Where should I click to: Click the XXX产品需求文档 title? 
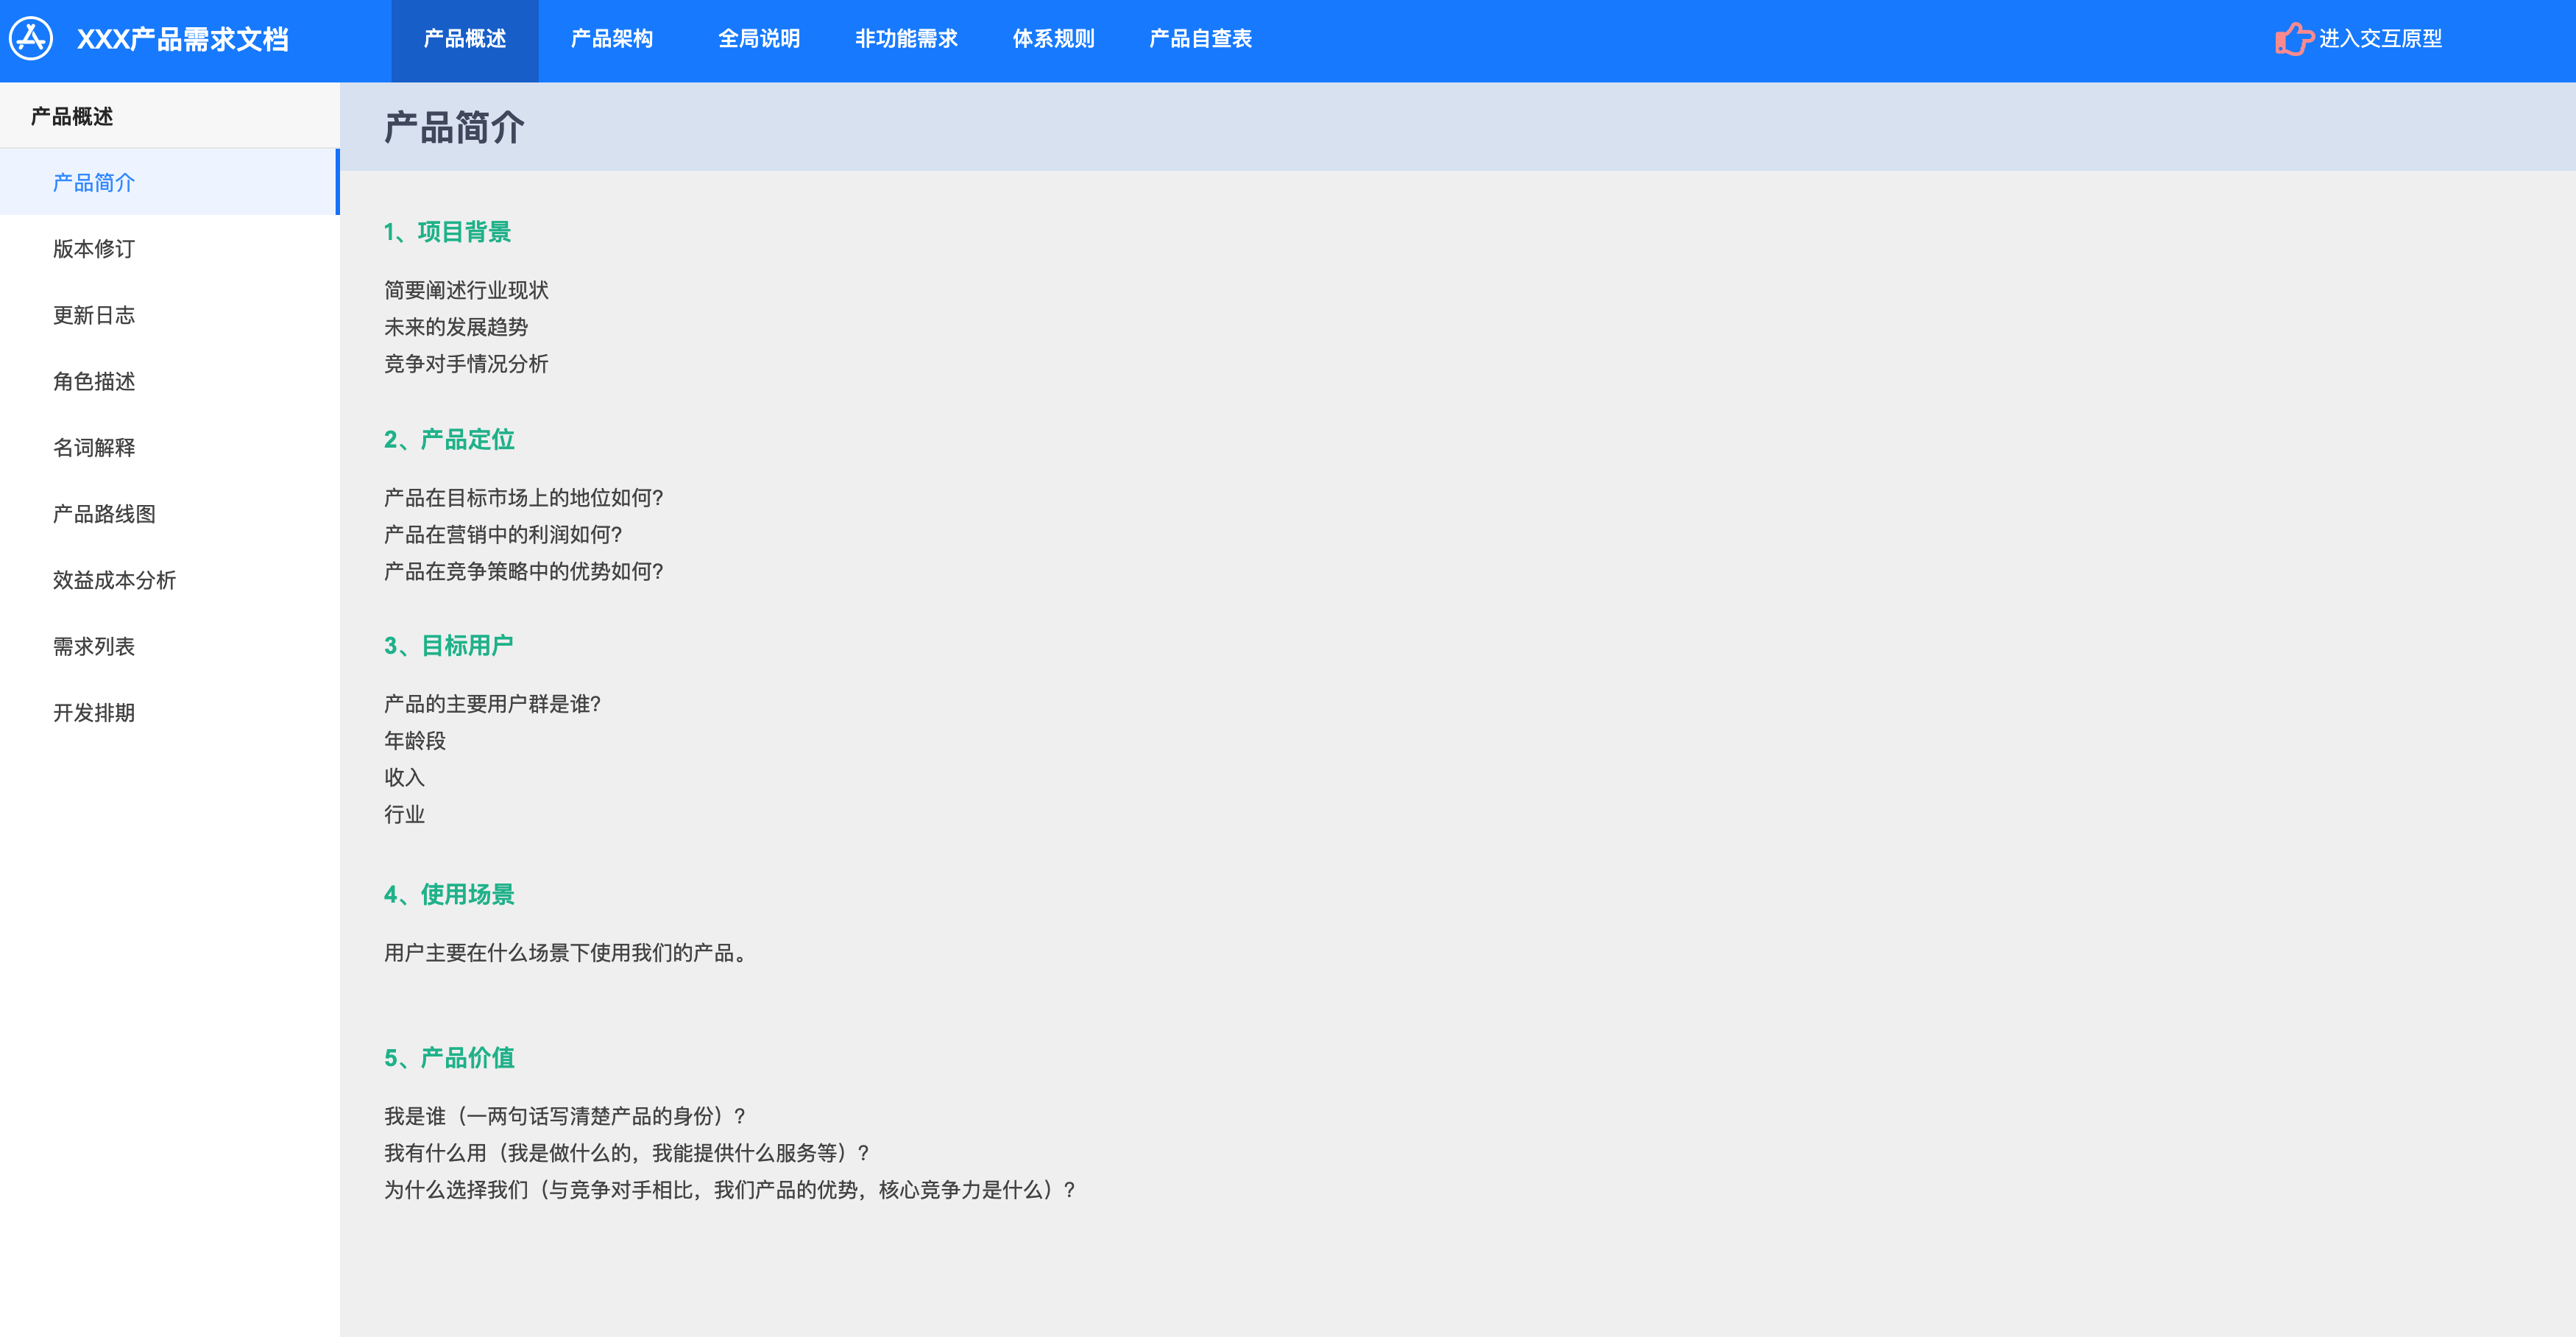(x=183, y=39)
